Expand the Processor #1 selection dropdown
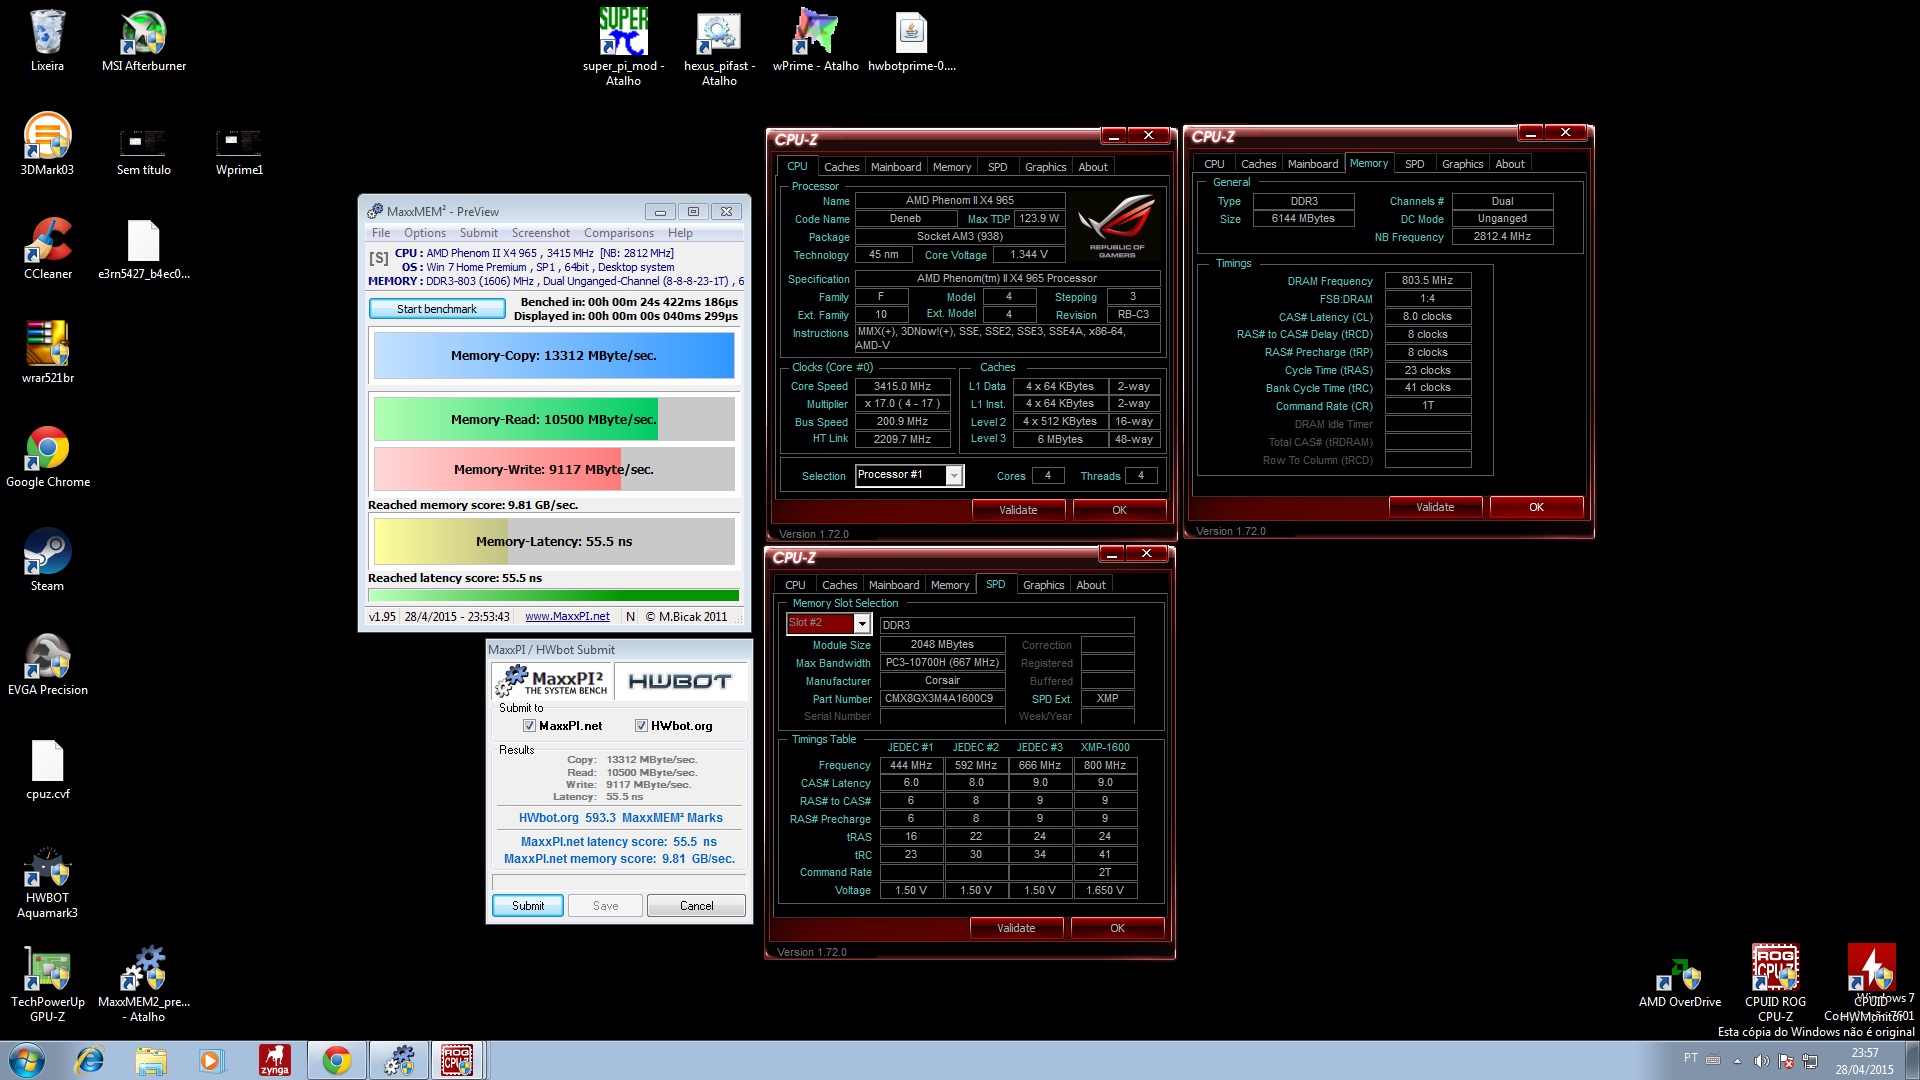1920x1080 pixels. pos(954,476)
